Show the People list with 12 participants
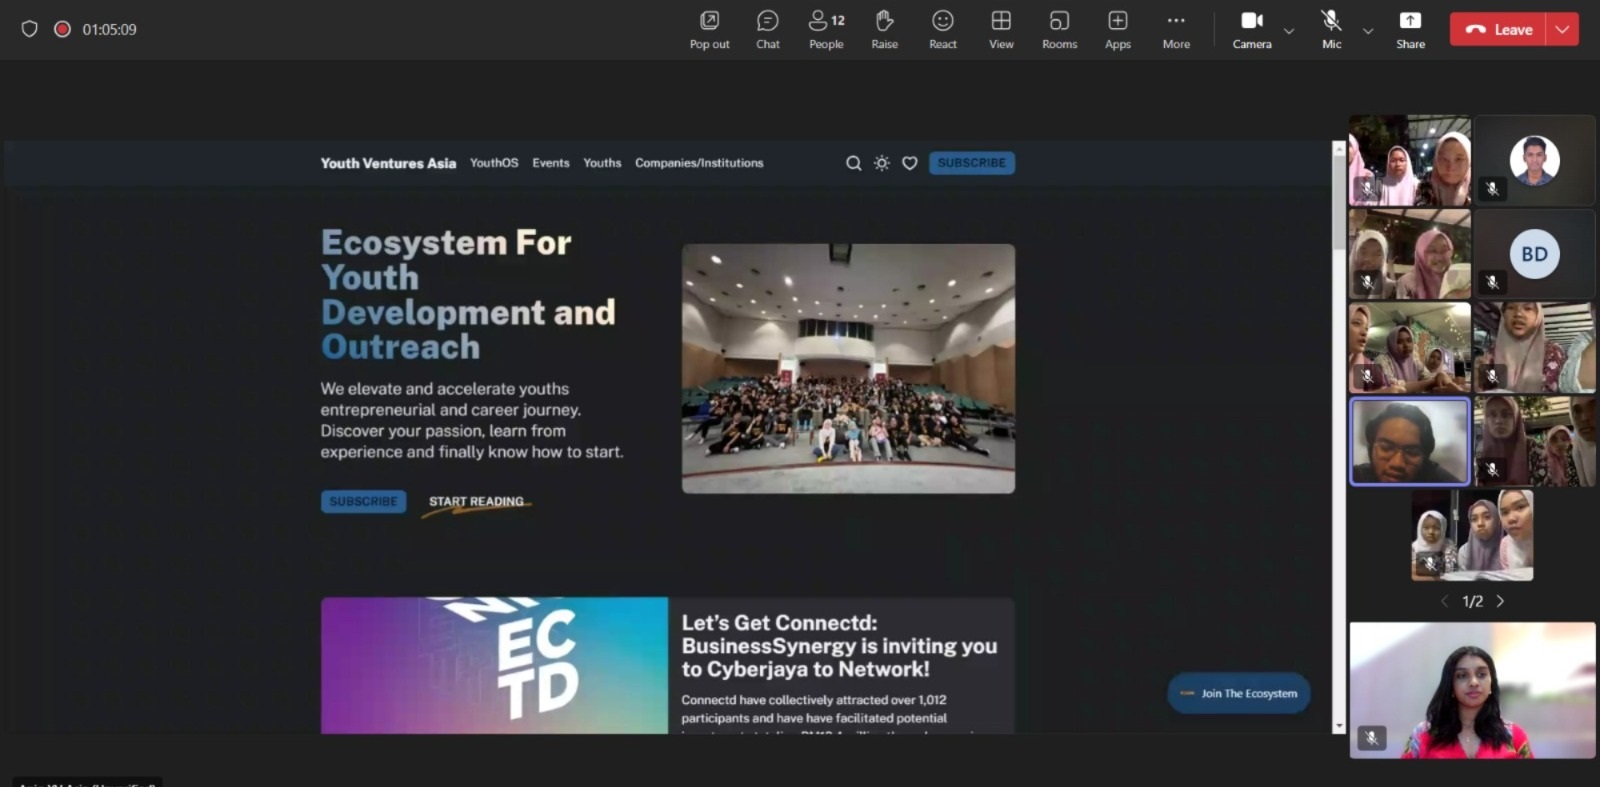Screen dimensions: 1600x787 tap(826, 29)
